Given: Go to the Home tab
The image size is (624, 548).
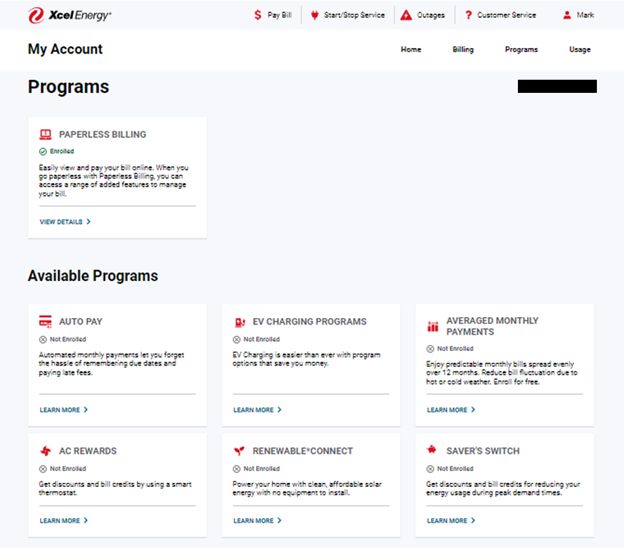Looking at the screenshot, I should point(411,49).
